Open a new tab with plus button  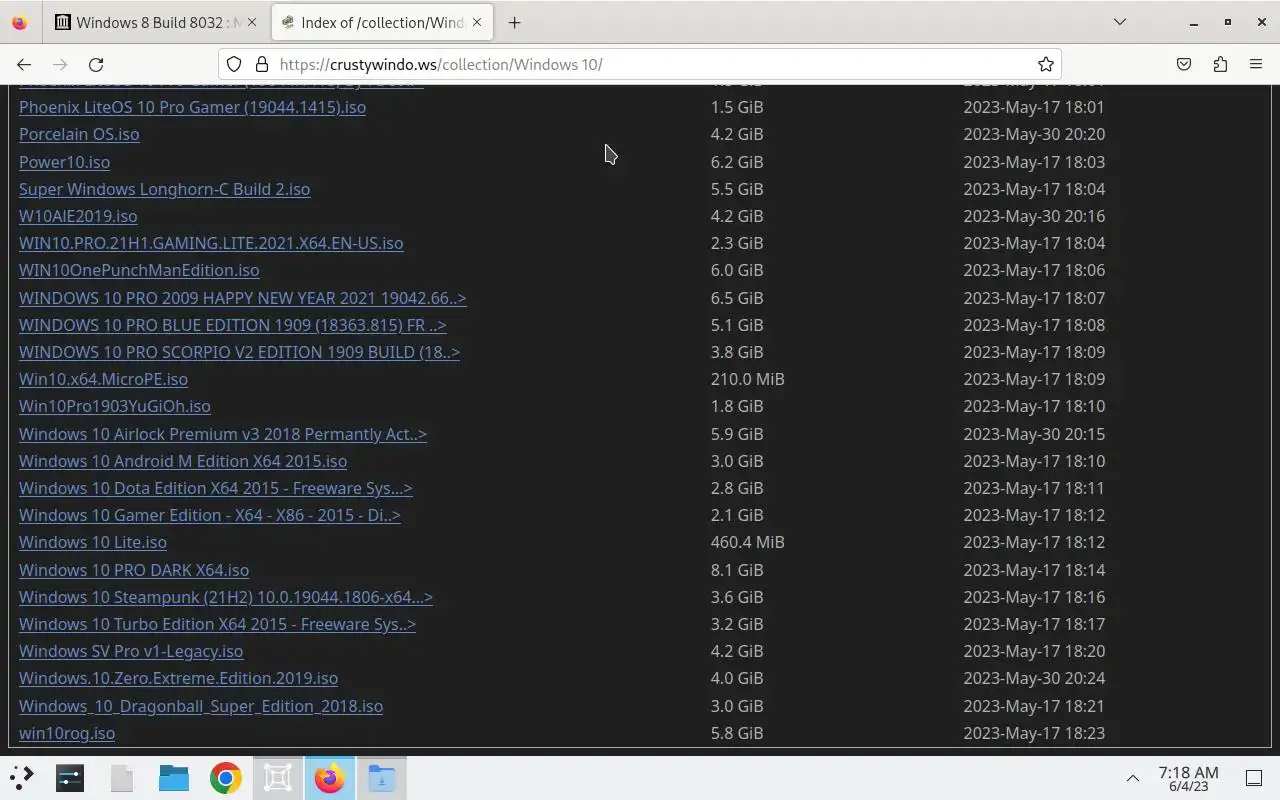514,22
